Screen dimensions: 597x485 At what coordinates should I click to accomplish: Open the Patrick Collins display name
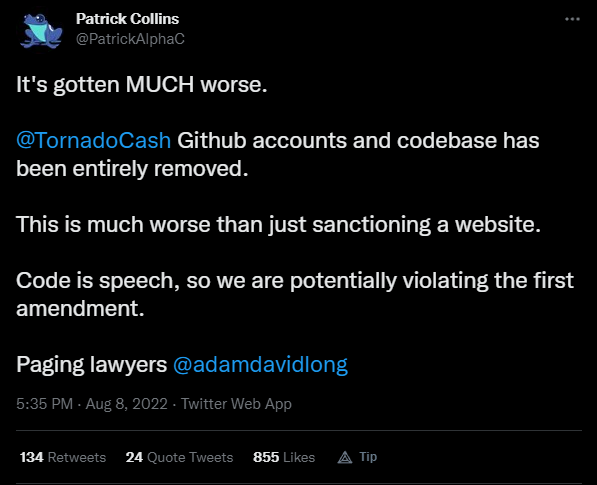click(127, 19)
